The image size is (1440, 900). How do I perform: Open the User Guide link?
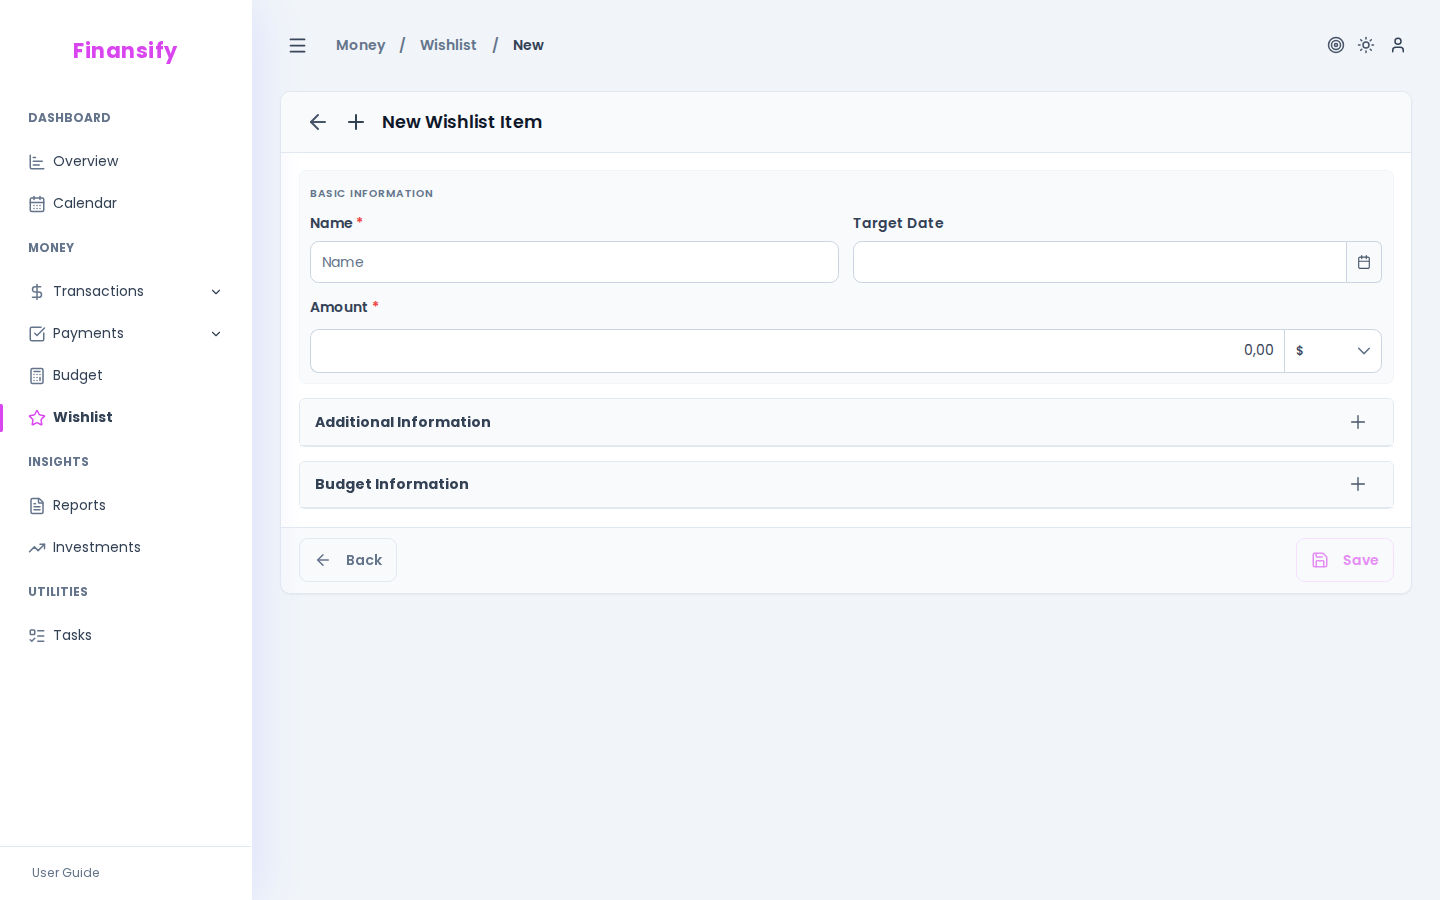[65, 873]
